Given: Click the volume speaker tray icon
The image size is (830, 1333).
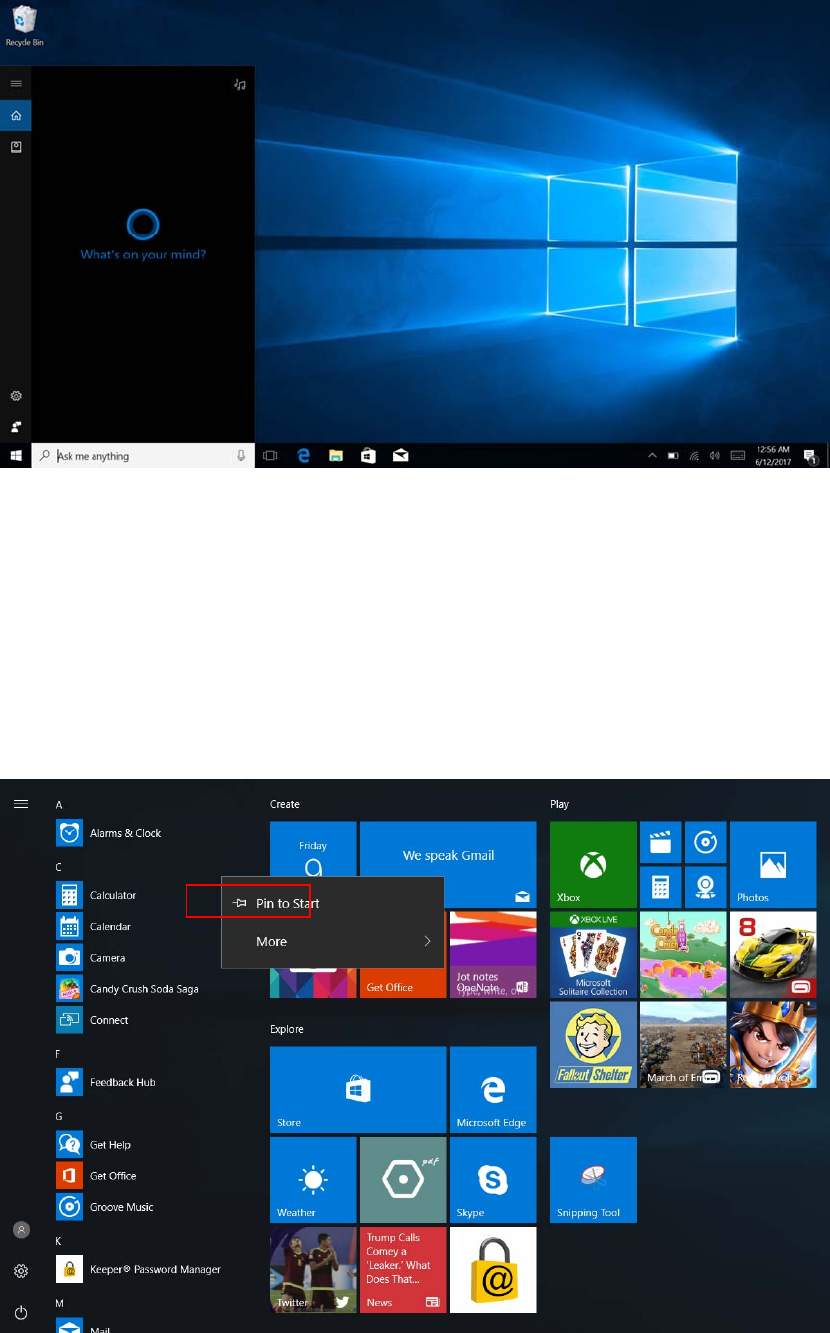Looking at the screenshot, I should click(x=714, y=456).
